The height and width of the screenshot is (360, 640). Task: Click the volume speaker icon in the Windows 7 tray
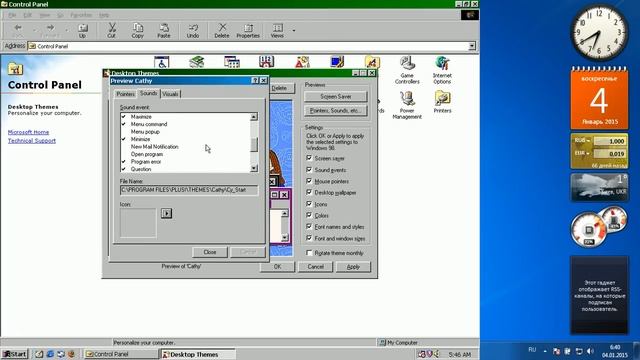tap(590, 351)
